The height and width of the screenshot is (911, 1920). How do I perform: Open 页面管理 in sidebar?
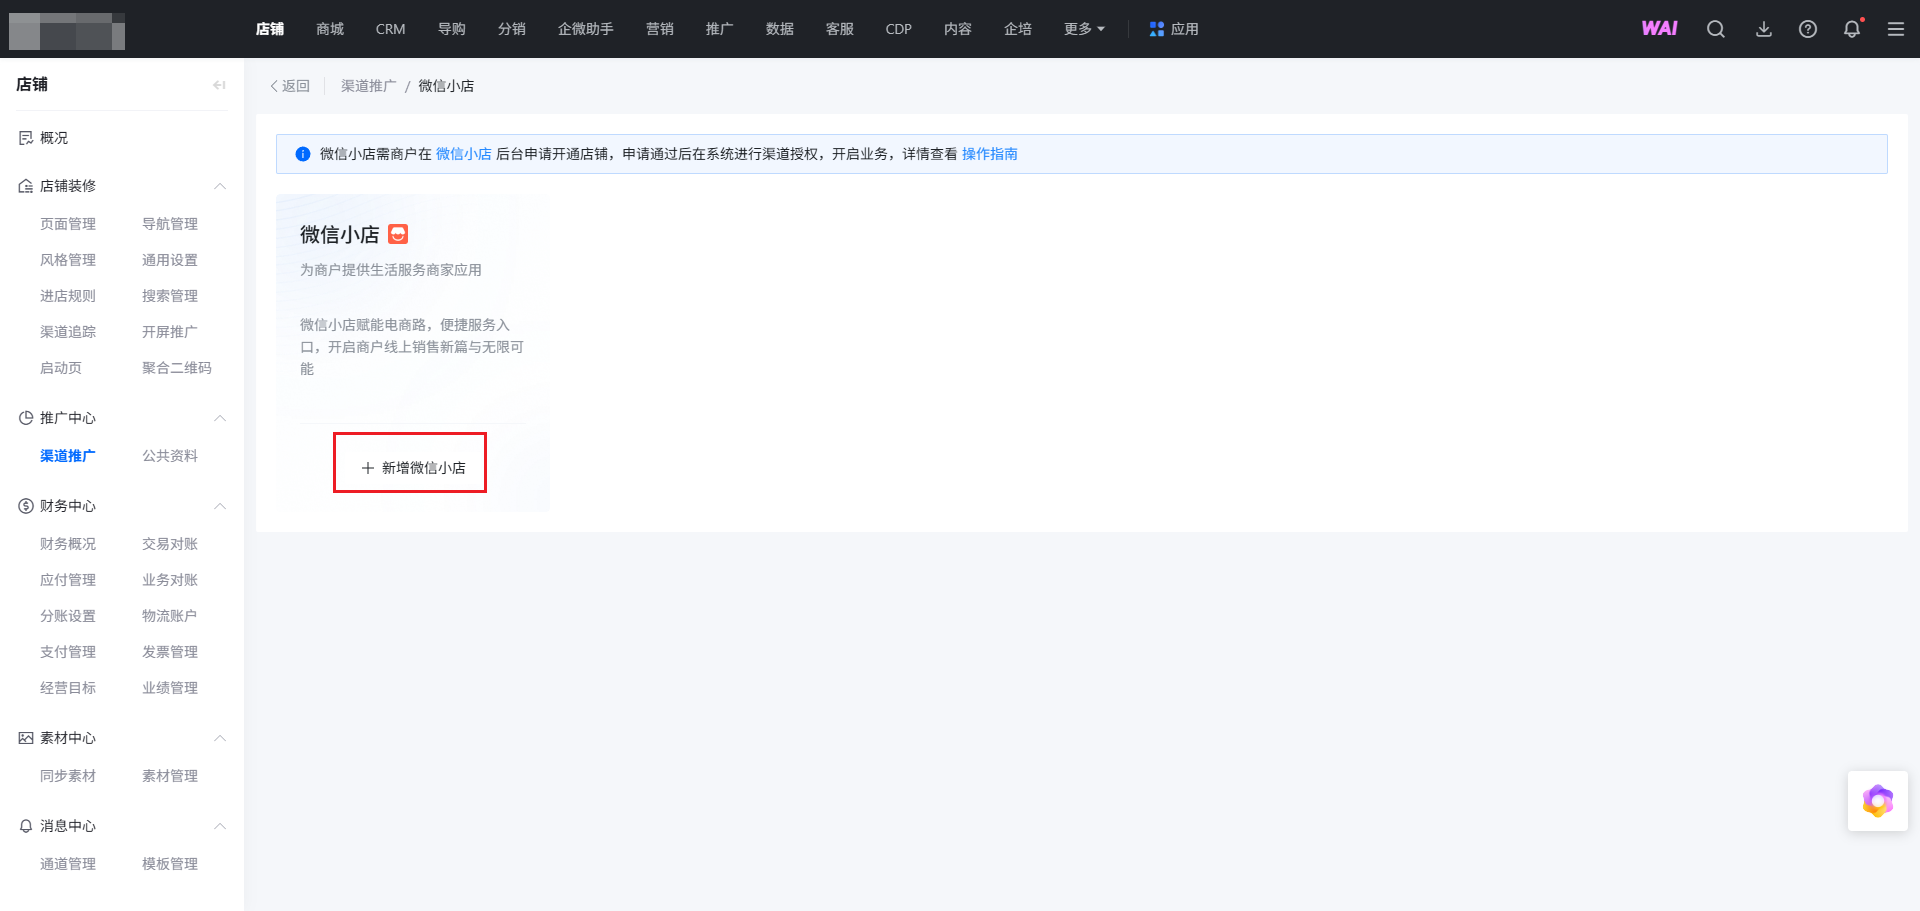(68, 224)
